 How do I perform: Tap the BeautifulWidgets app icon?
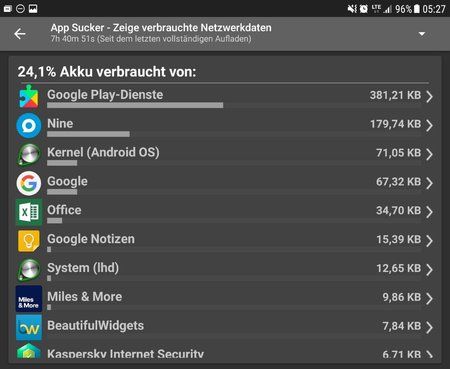29,328
